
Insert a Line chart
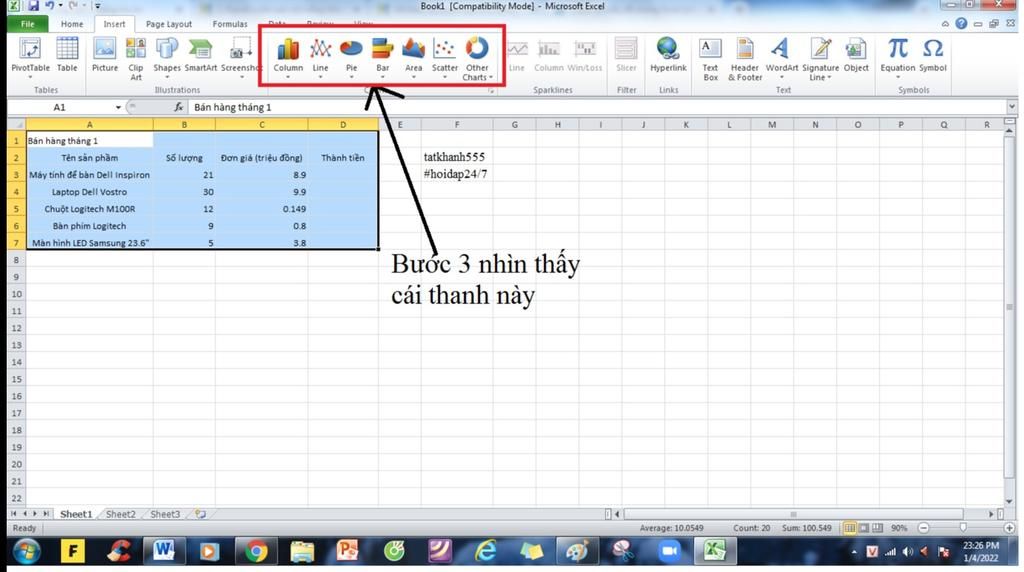[x=320, y=57]
